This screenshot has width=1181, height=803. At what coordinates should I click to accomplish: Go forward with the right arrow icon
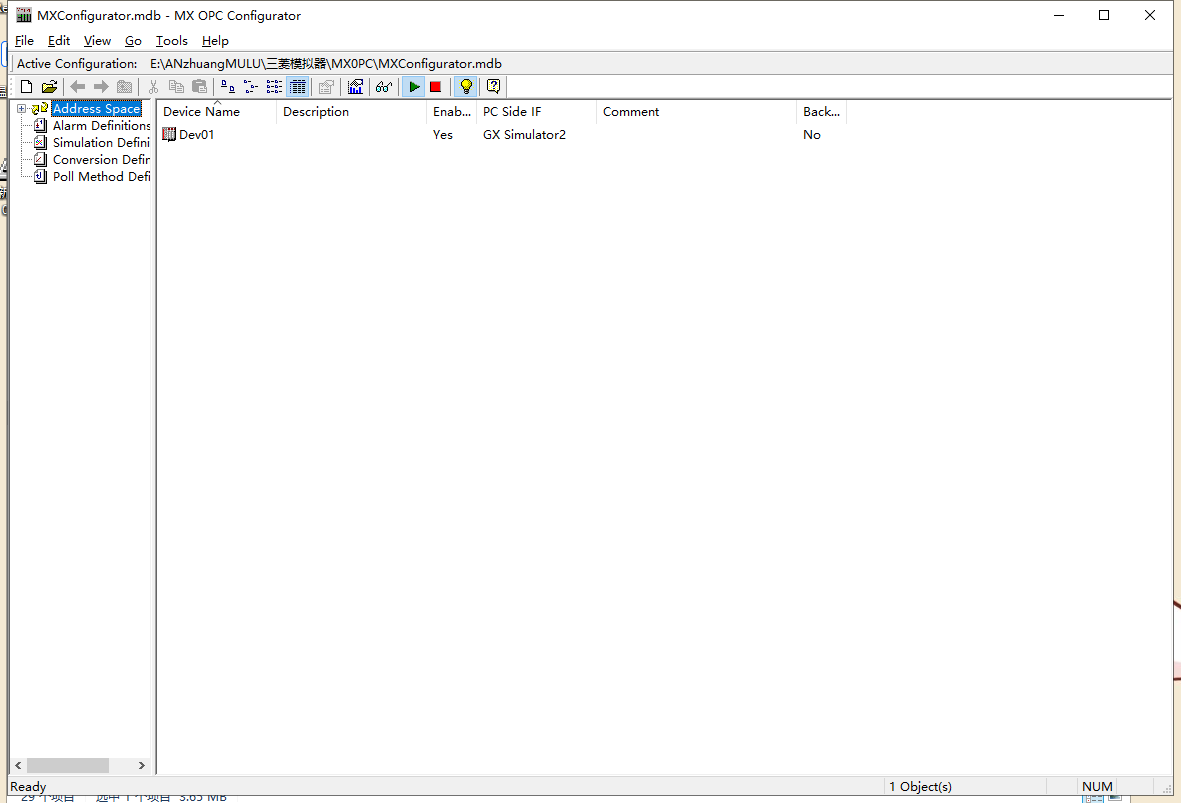(x=101, y=87)
